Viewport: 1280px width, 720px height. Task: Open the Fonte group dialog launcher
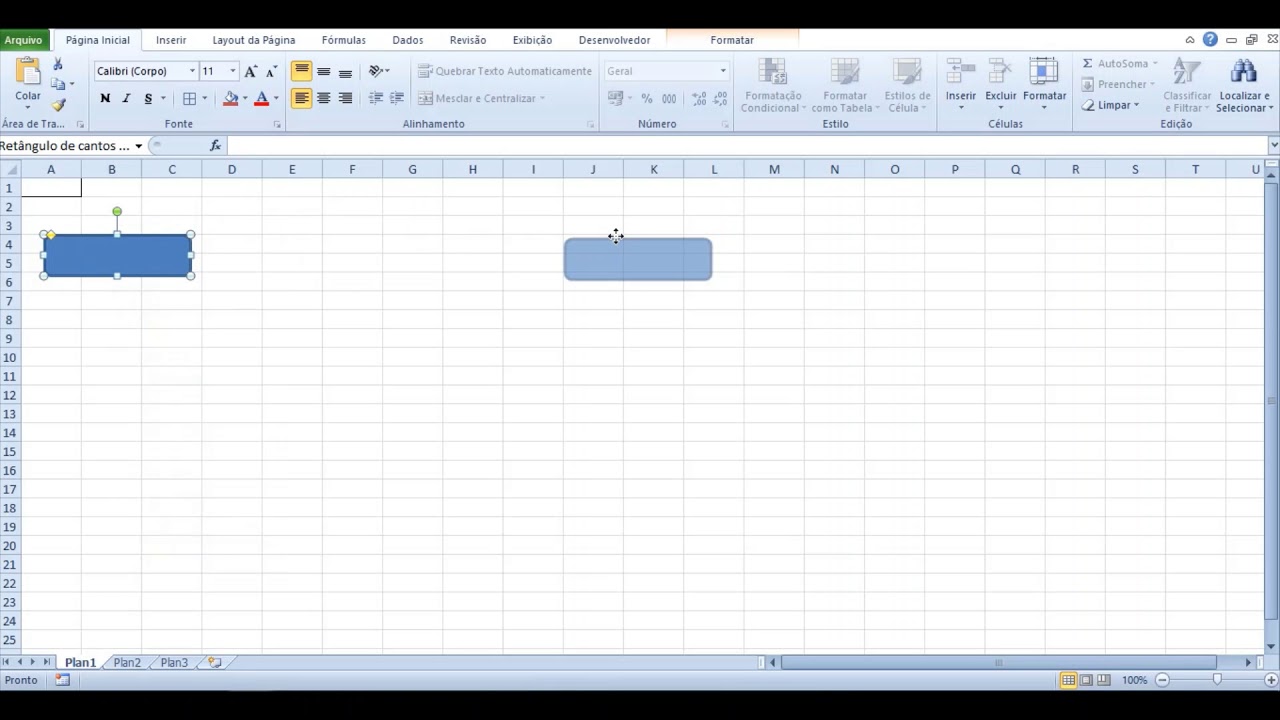(x=277, y=124)
